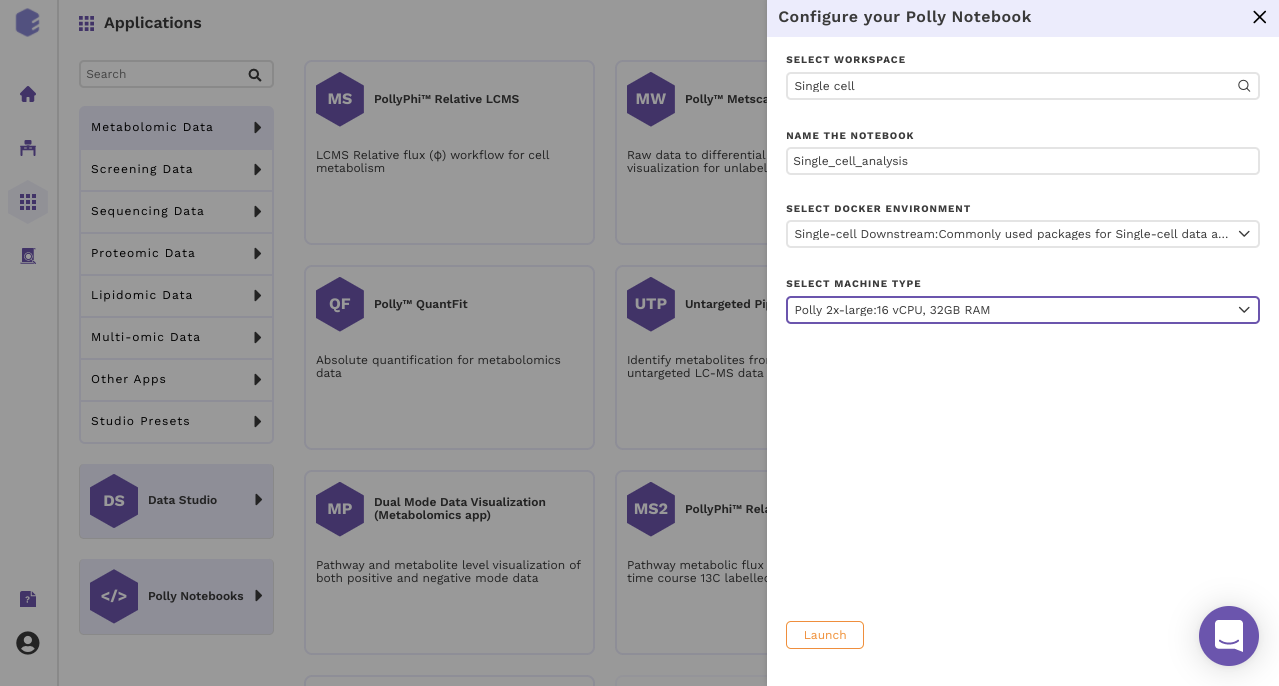Viewport: 1279px width, 686px height.
Task: Open the chat support bubble
Action: (1228, 636)
